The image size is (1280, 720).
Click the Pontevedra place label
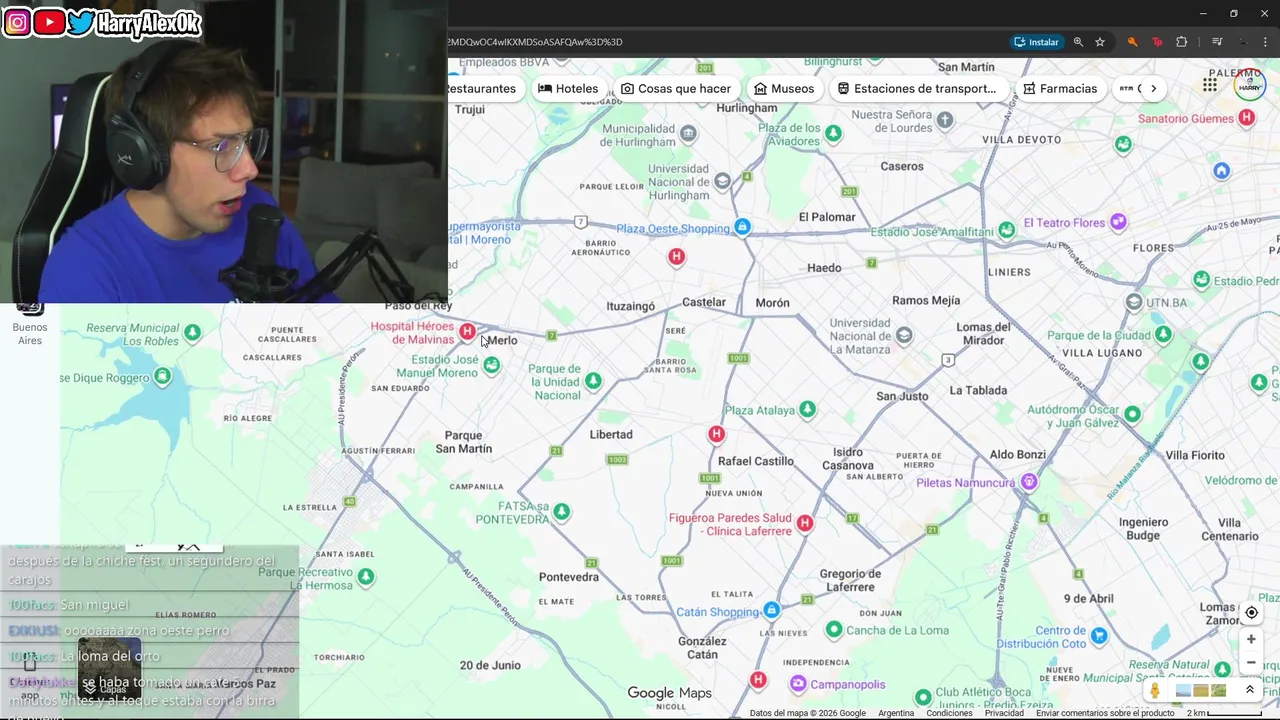click(x=569, y=577)
